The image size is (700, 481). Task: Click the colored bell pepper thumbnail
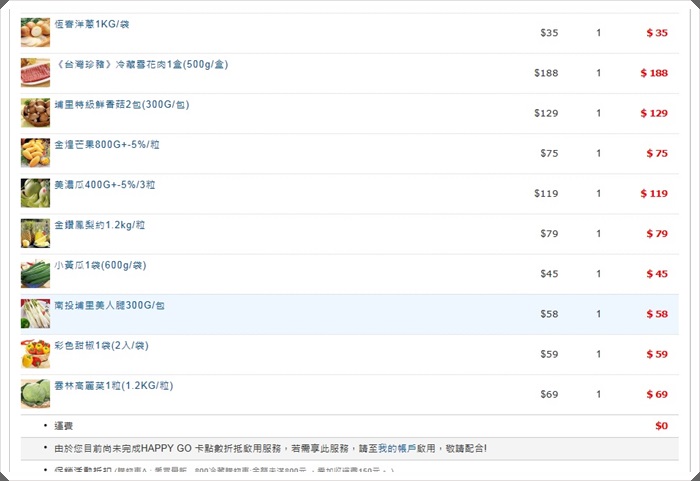(x=35, y=353)
